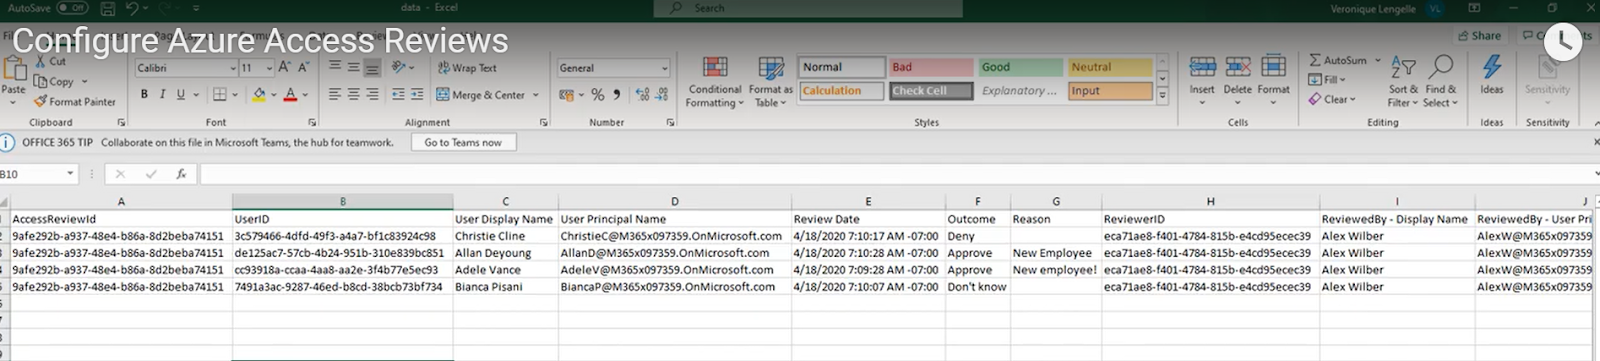Toggle Underline formatting
The image size is (1600, 361).
point(180,94)
